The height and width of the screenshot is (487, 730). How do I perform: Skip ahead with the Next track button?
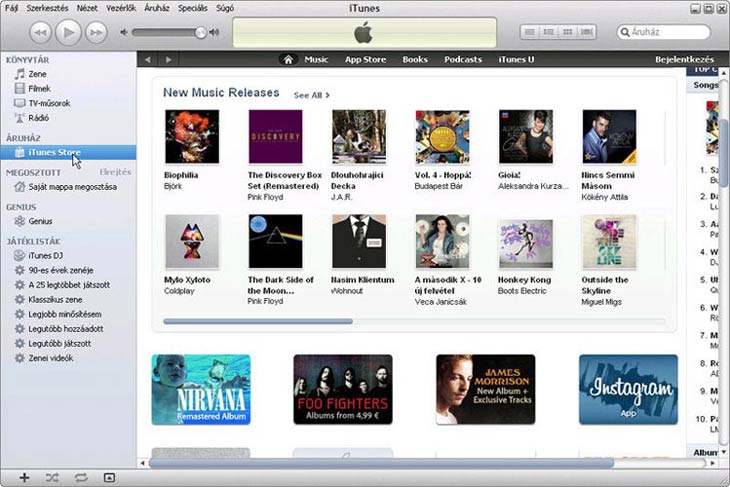point(96,33)
